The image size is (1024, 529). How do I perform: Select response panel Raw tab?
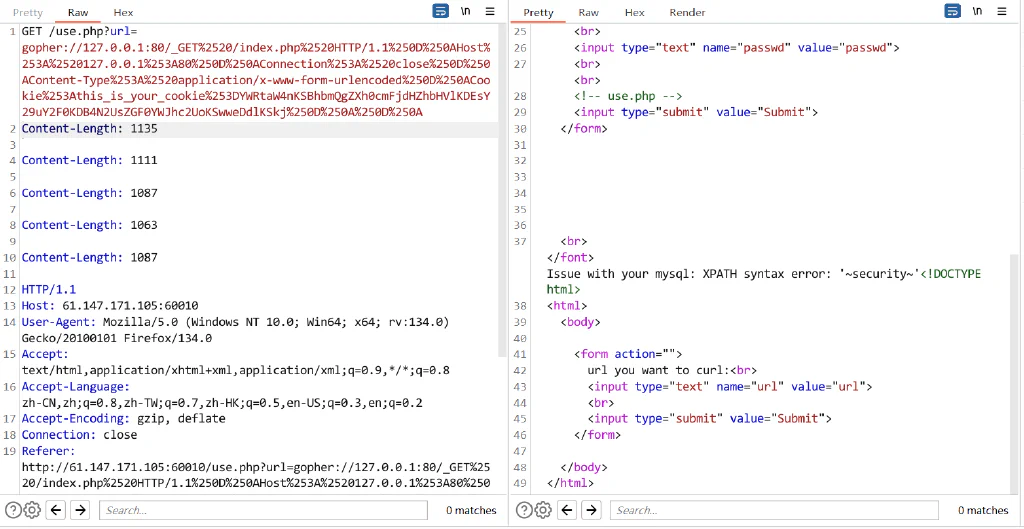point(588,12)
